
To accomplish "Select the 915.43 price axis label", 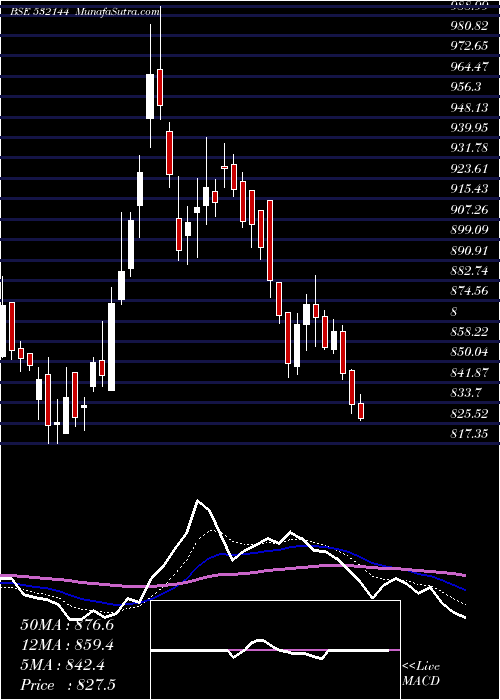I will coord(469,189).
